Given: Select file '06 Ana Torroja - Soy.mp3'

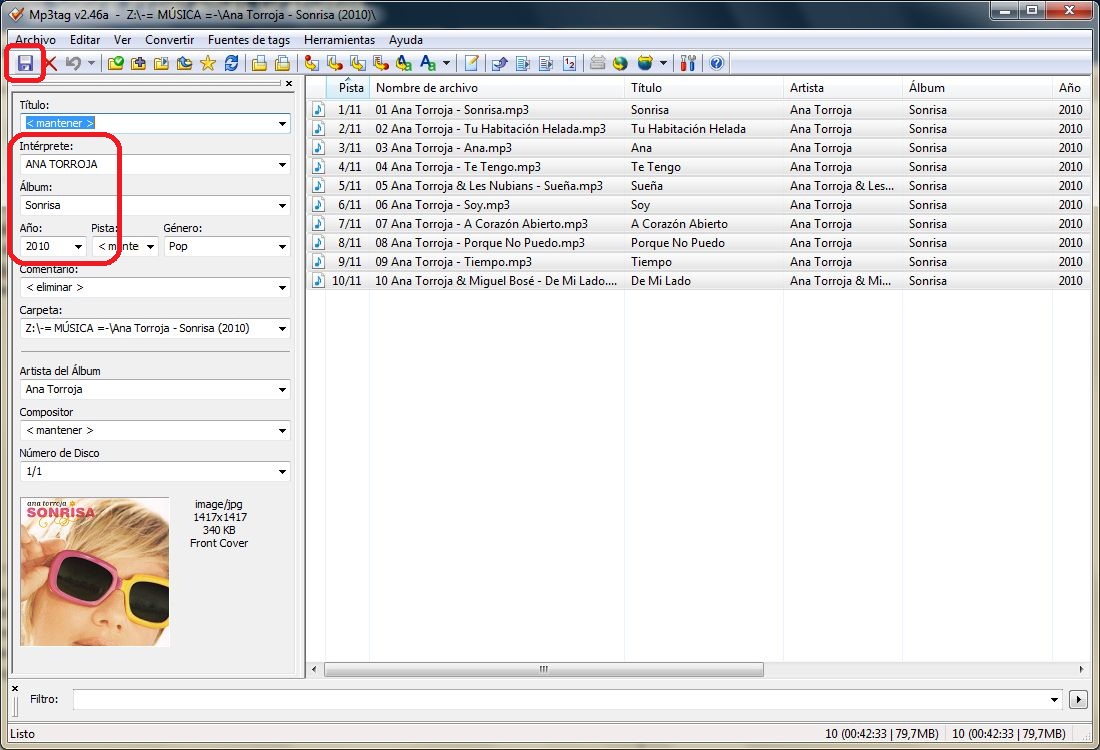Looking at the screenshot, I should pos(443,204).
